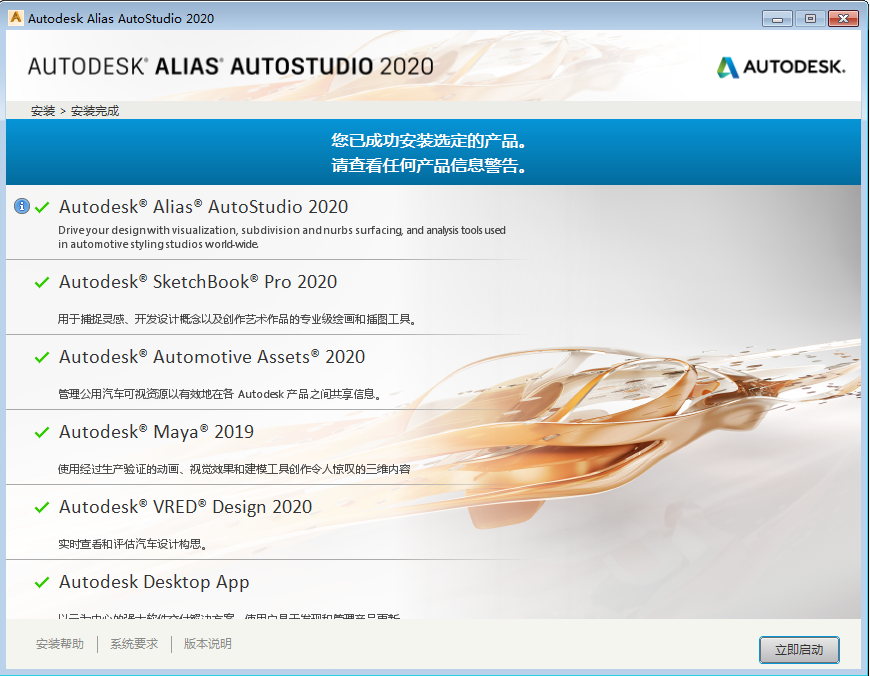This screenshot has height=676, width=870.
Task: Close the installer with the red X
Action: [843, 19]
